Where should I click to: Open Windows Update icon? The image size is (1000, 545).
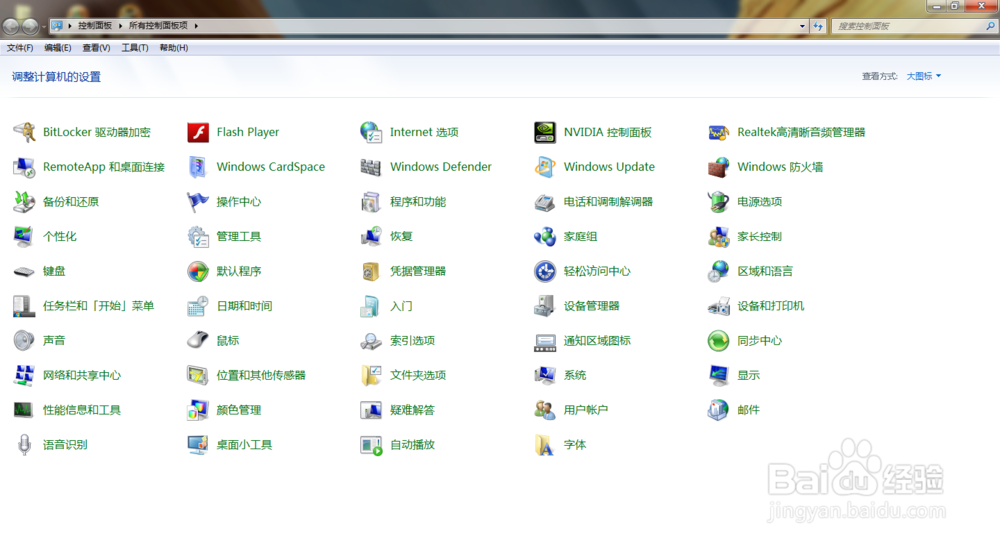pyautogui.click(x=545, y=167)
